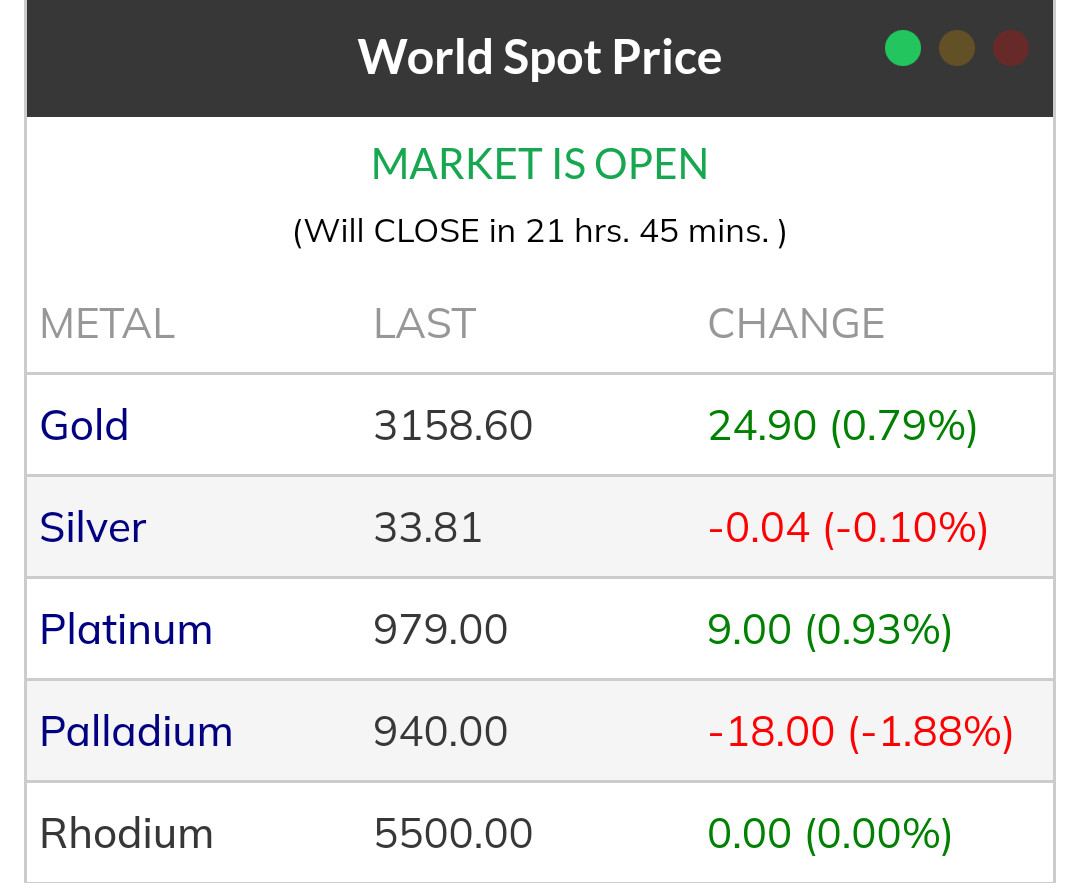Open the Silver metal link
This screenshot has width=1080, height=883.
click(x=93, y=528)
